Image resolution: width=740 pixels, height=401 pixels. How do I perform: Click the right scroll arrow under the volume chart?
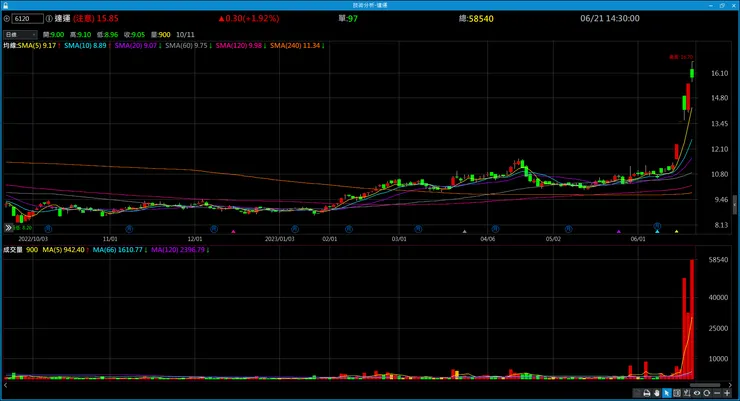point(730,385)
